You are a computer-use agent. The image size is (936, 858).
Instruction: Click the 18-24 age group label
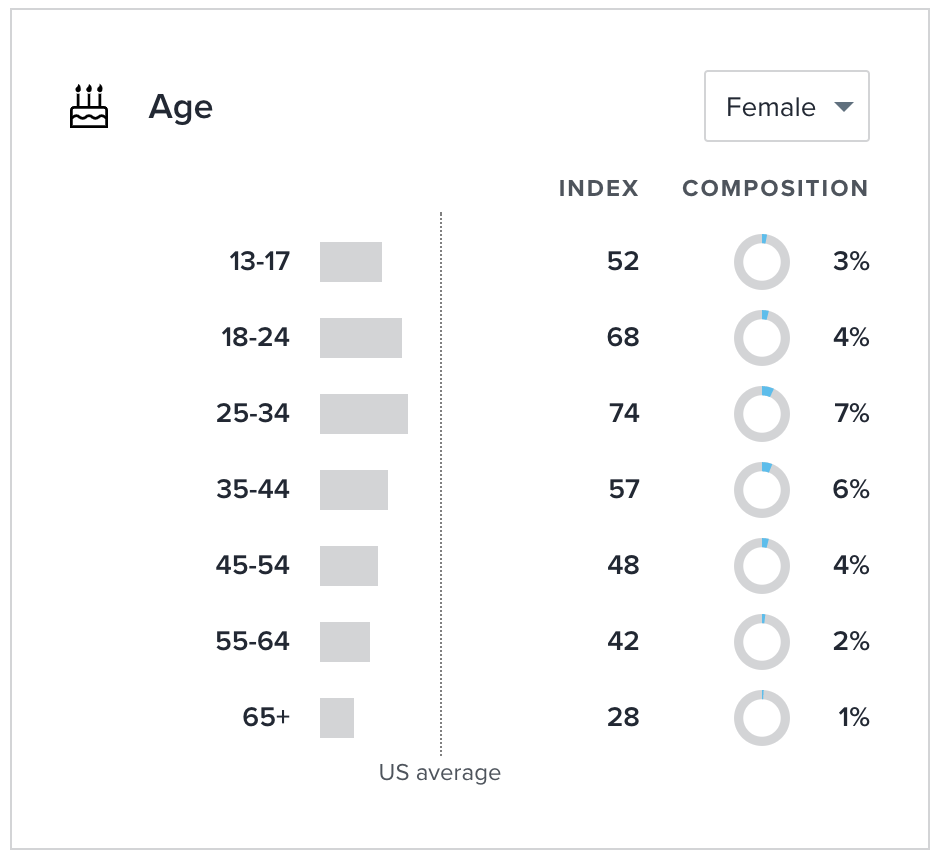point(256,338)
